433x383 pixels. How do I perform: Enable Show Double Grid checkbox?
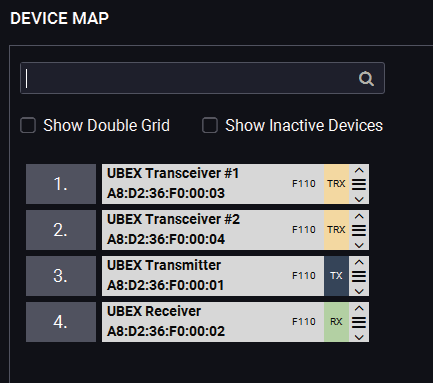pyautogui.click(x=28, y=125)
